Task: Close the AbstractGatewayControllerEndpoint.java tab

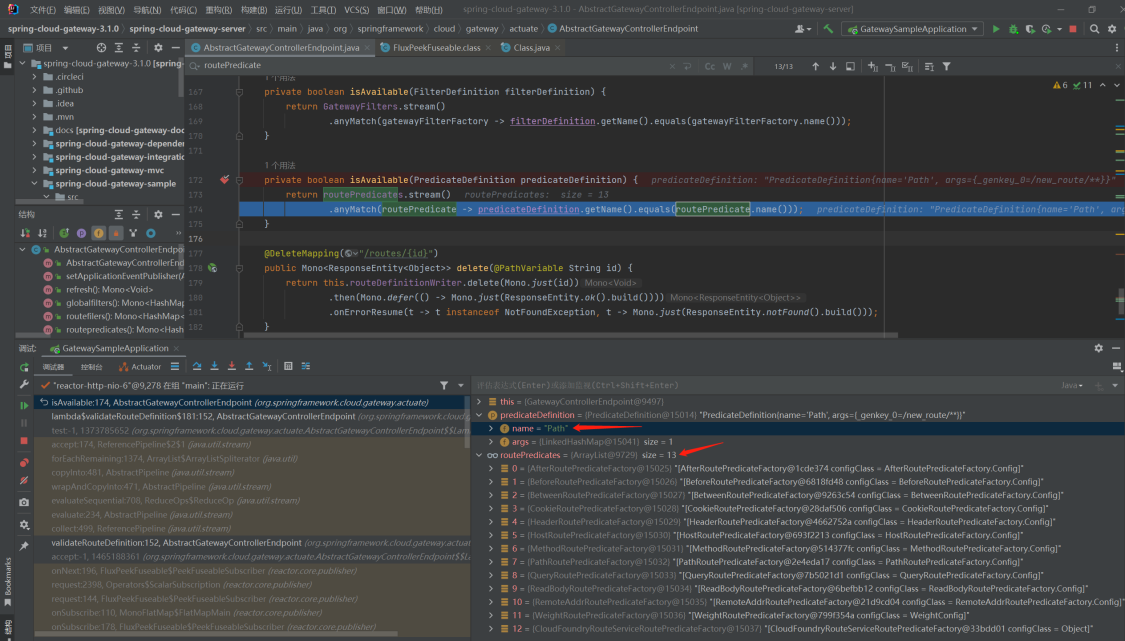Action: (367, 48)
